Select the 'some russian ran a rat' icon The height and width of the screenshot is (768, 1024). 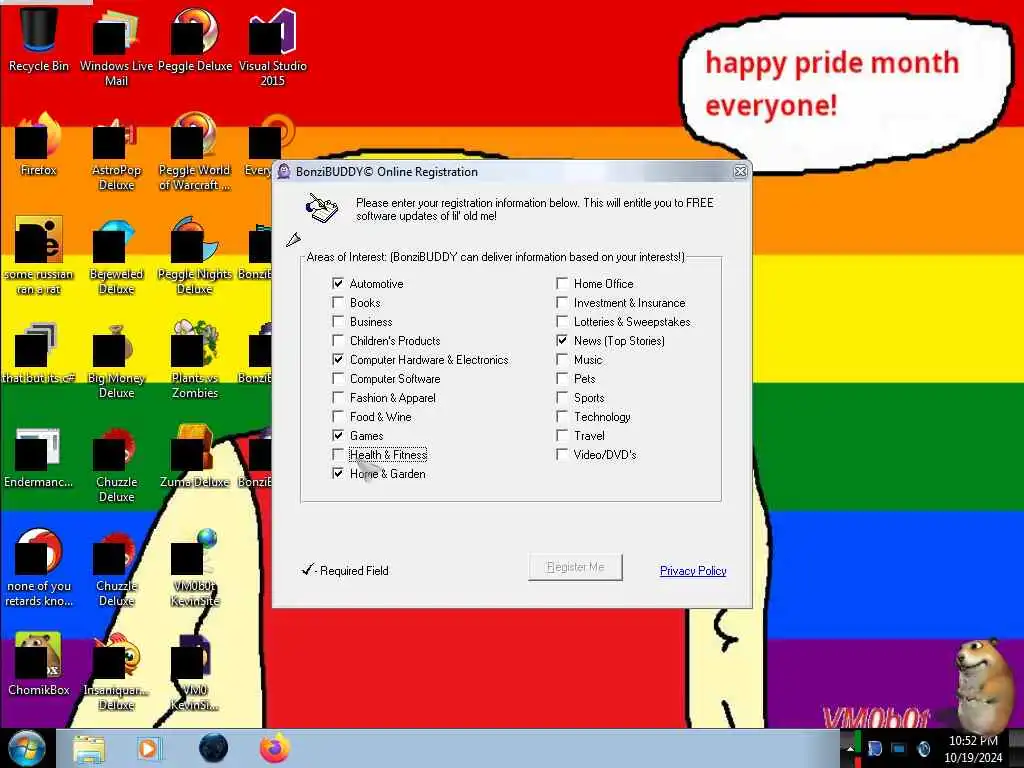pos(39,255)
